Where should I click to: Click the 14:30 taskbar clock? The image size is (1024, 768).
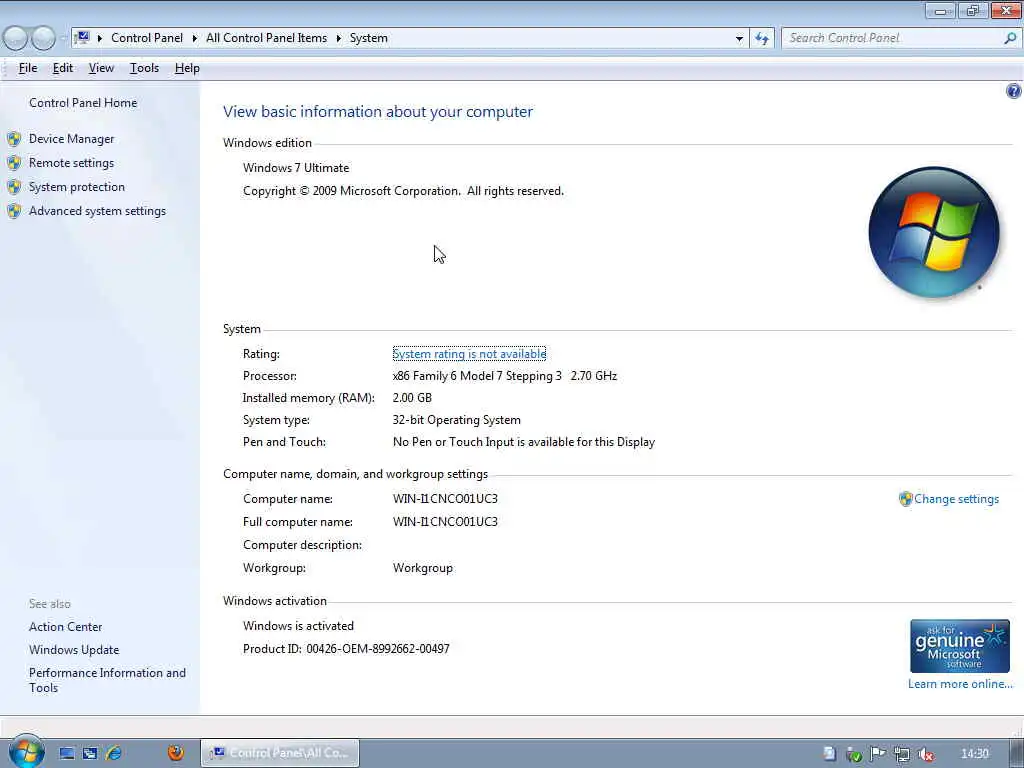(975, 754)
